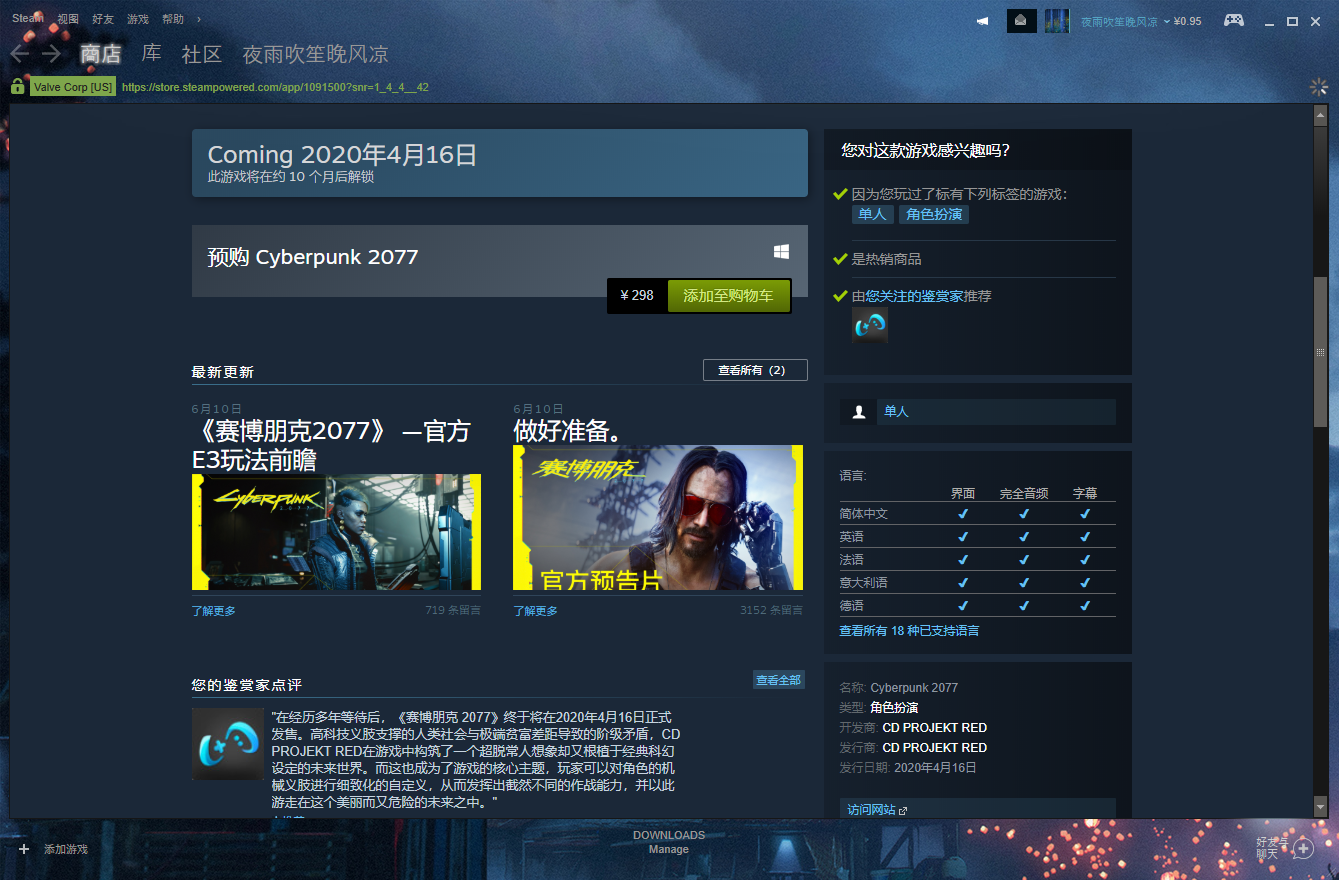This screenshot has width=1339, height=880.
Task: Open 查看所有 18 种已支持语言 link
Action: pyautogui.click(x=909, y=631)
